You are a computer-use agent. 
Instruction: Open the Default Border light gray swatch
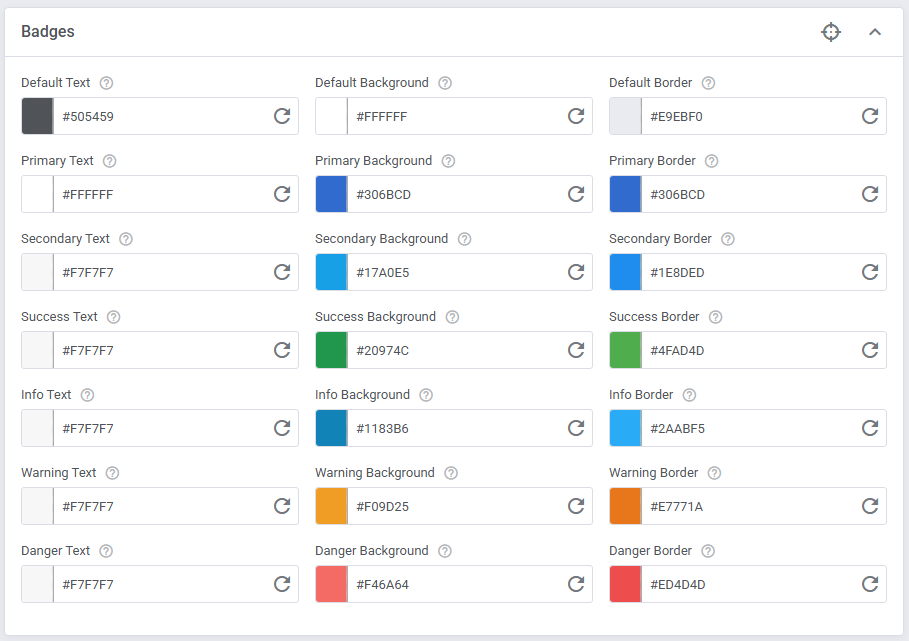click(625, 116)
